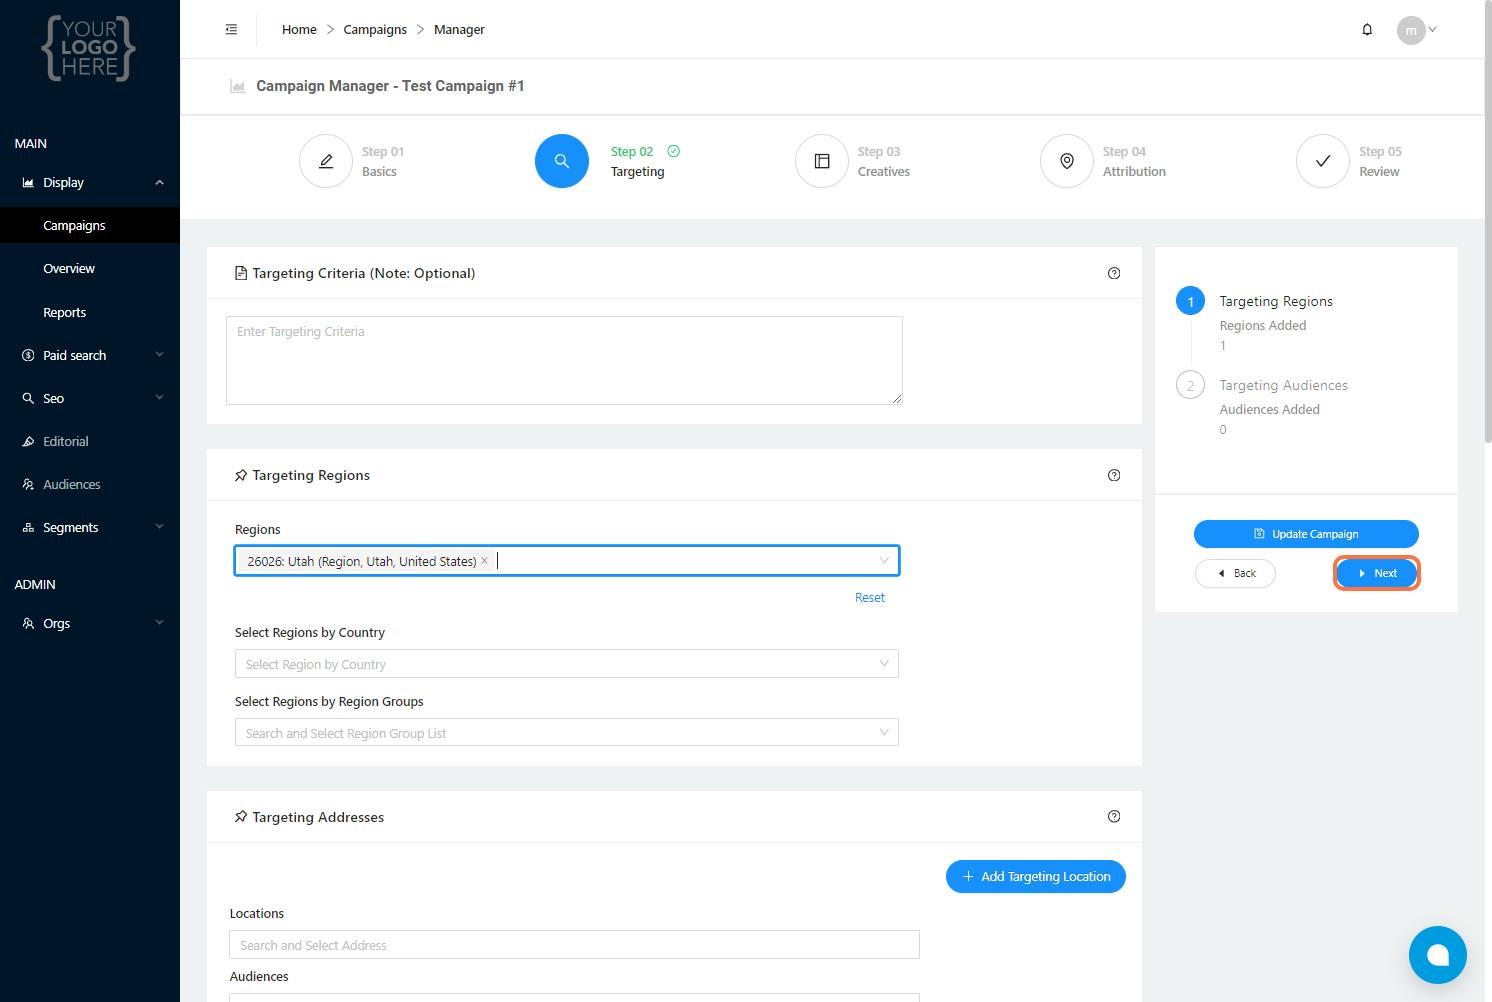The height and width of the screenshot is (1002, 1492).
Task: Click the Update Campaign button
Action: coord(1306,534)
